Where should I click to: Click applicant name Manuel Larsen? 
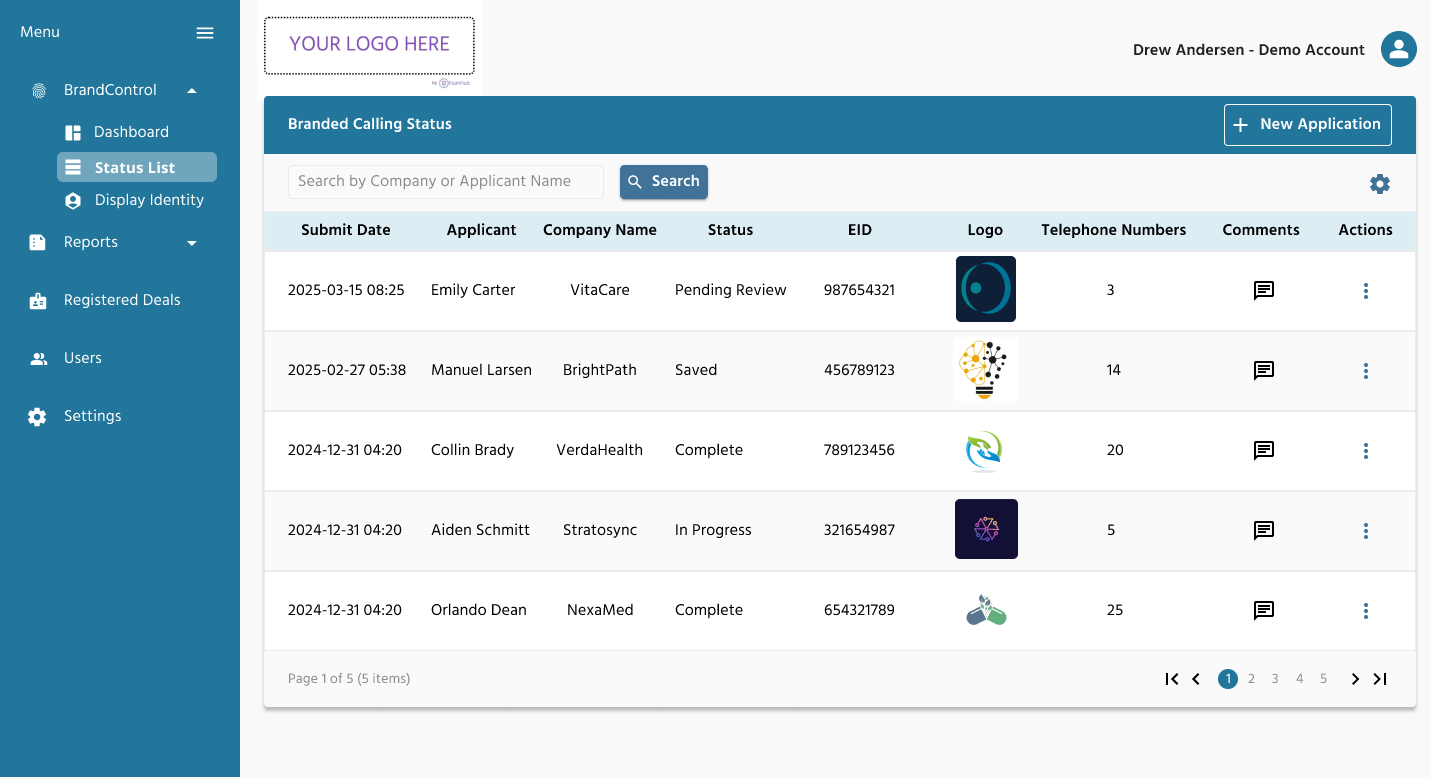[481, 370]
